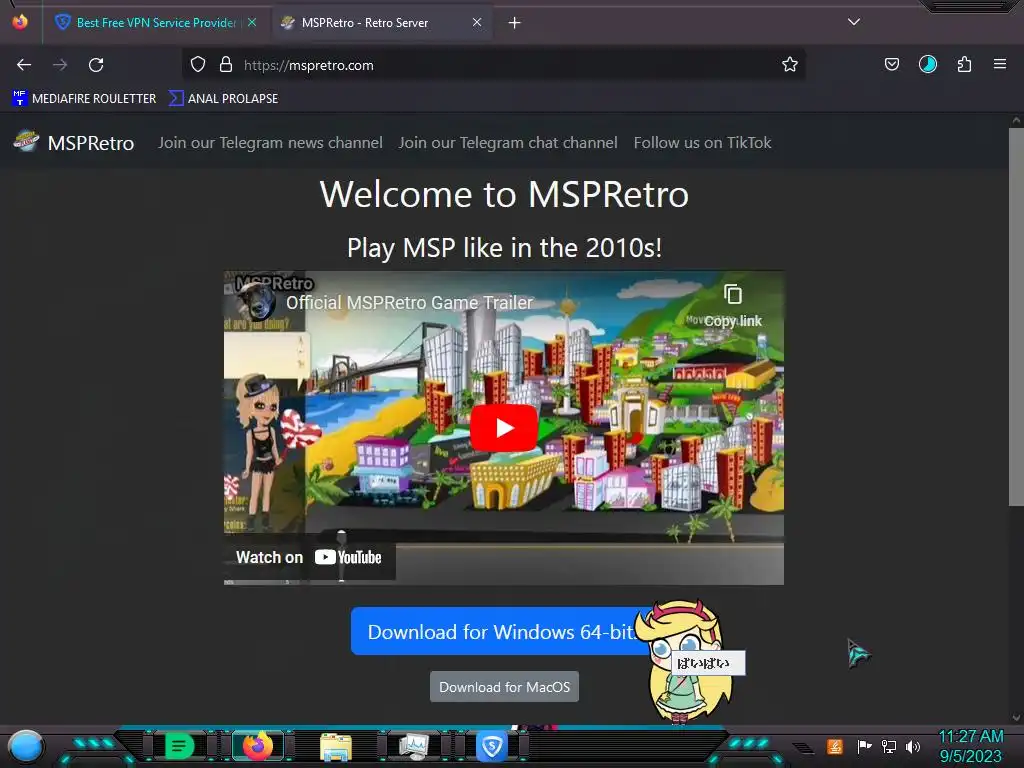Open the volume speaker tray icon

(x=912, y=746)
